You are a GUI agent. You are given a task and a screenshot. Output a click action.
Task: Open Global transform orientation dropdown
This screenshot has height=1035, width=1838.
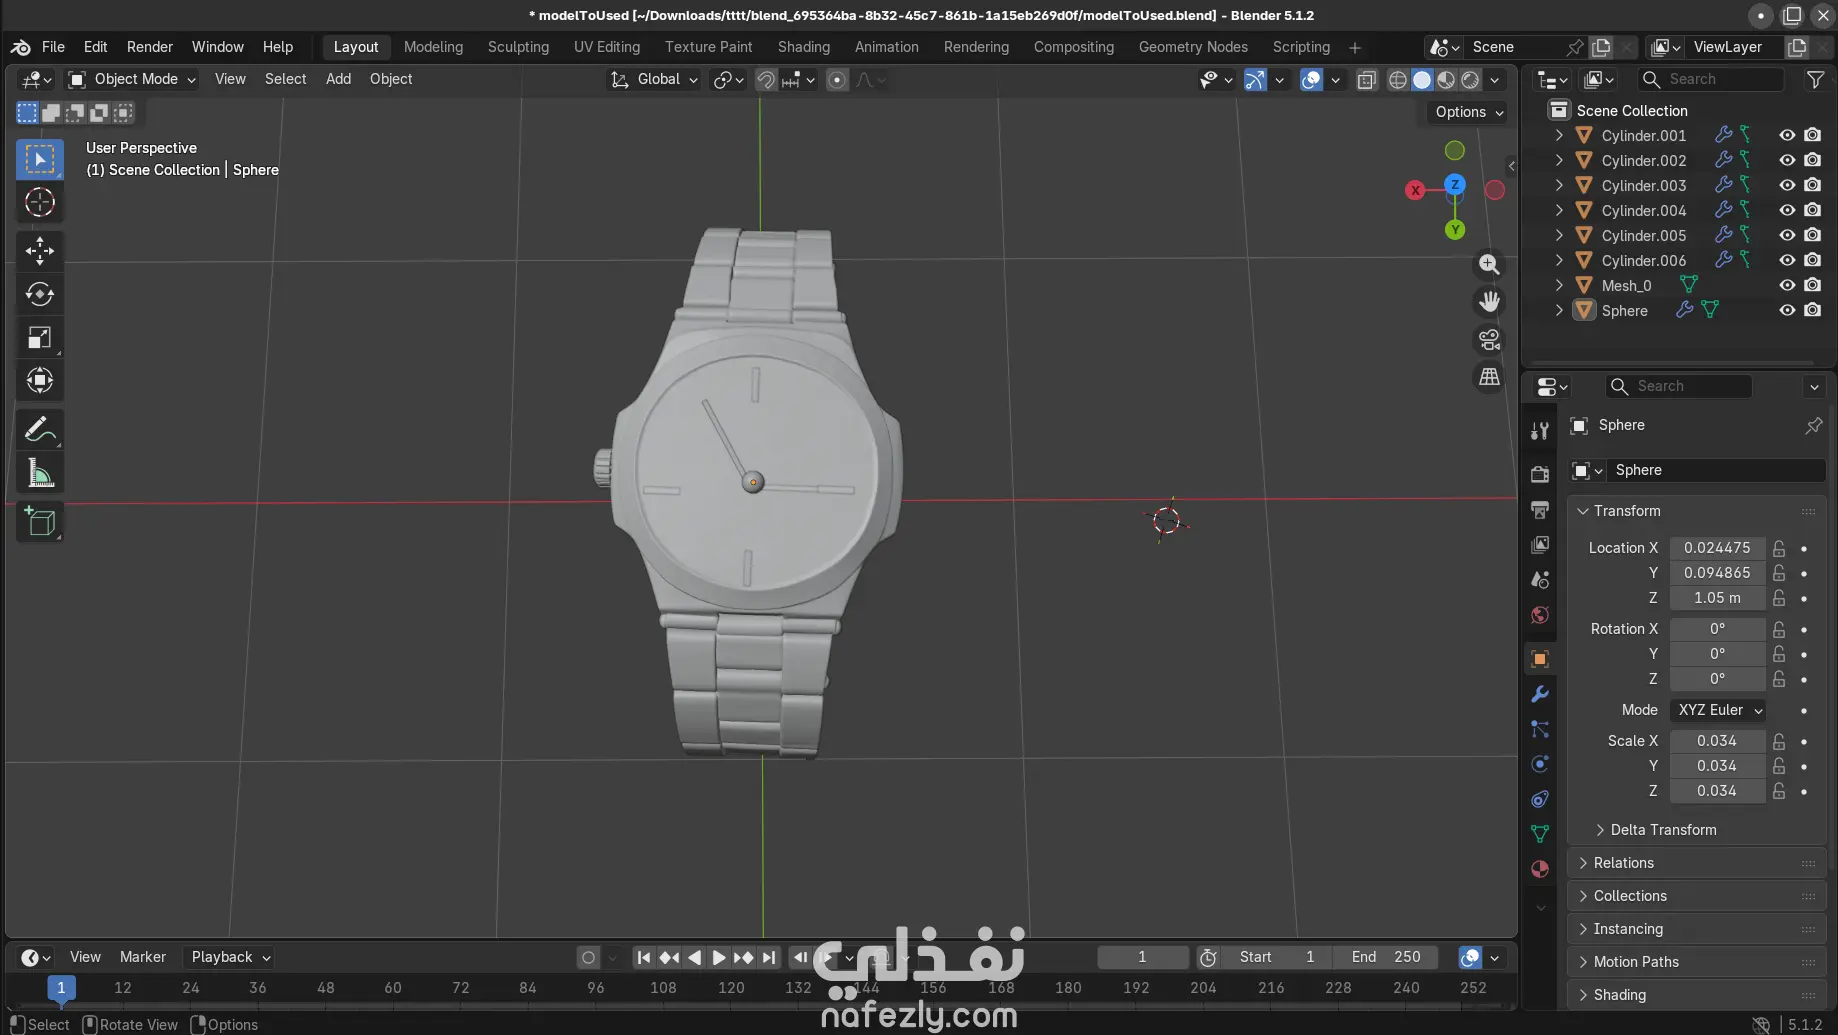655,79
